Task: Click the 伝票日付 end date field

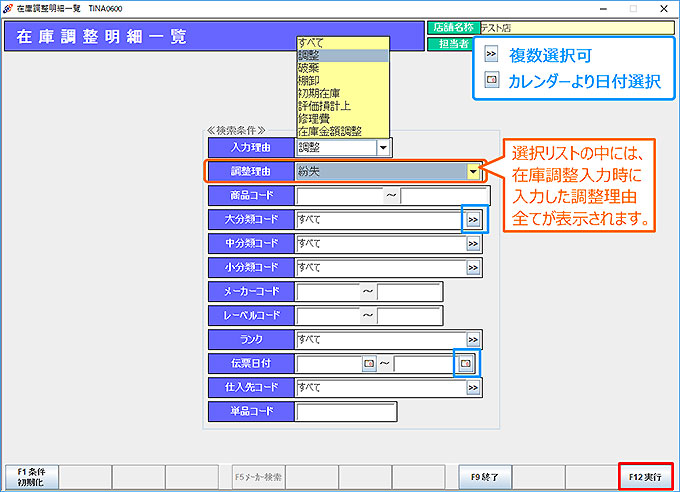Action: [426, 363]
